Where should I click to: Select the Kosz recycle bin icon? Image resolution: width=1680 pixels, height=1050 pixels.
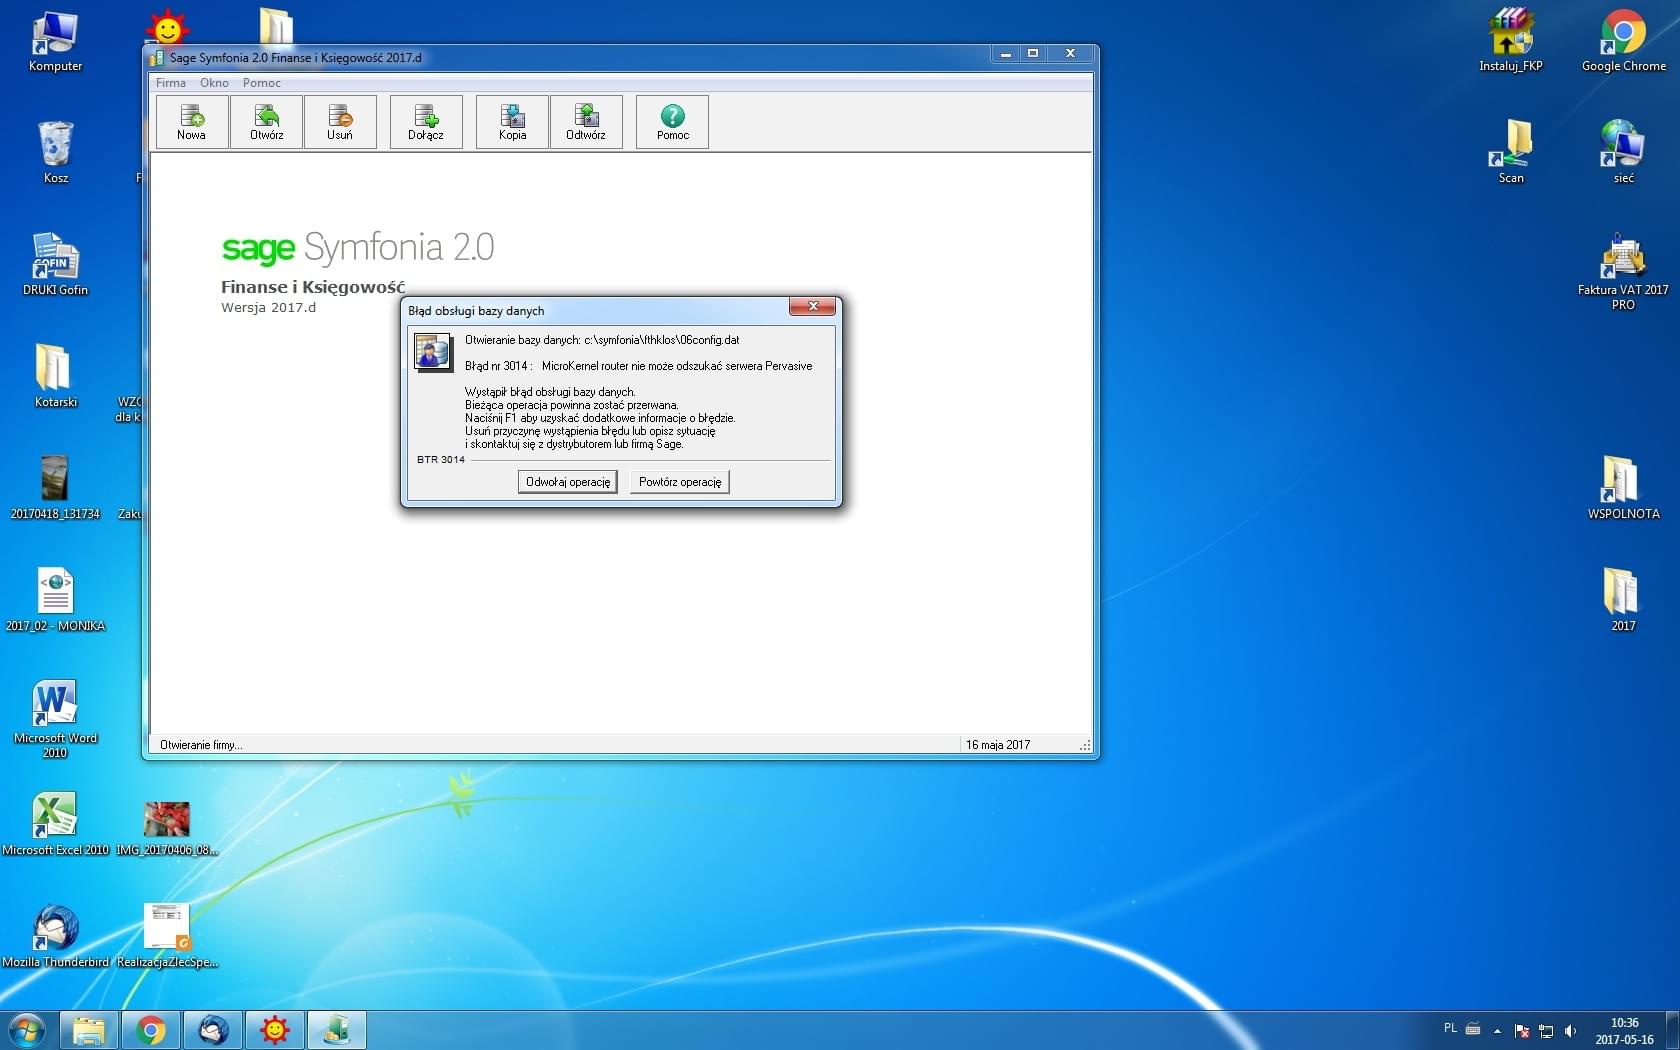tap(55, 153)
